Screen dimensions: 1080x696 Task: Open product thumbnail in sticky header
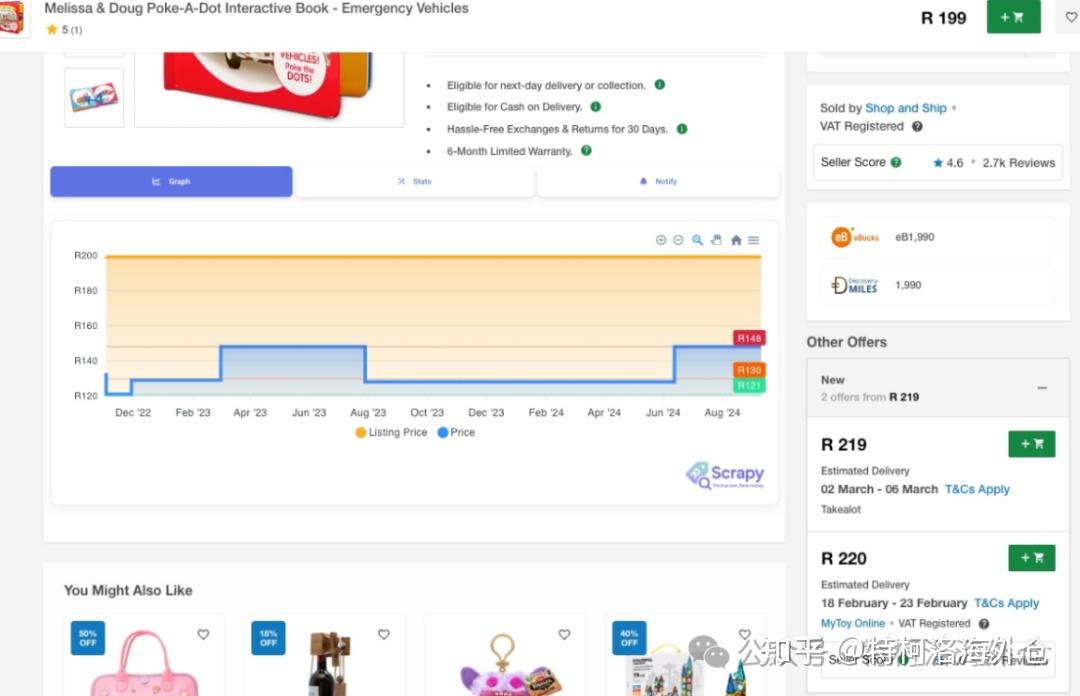12,17
